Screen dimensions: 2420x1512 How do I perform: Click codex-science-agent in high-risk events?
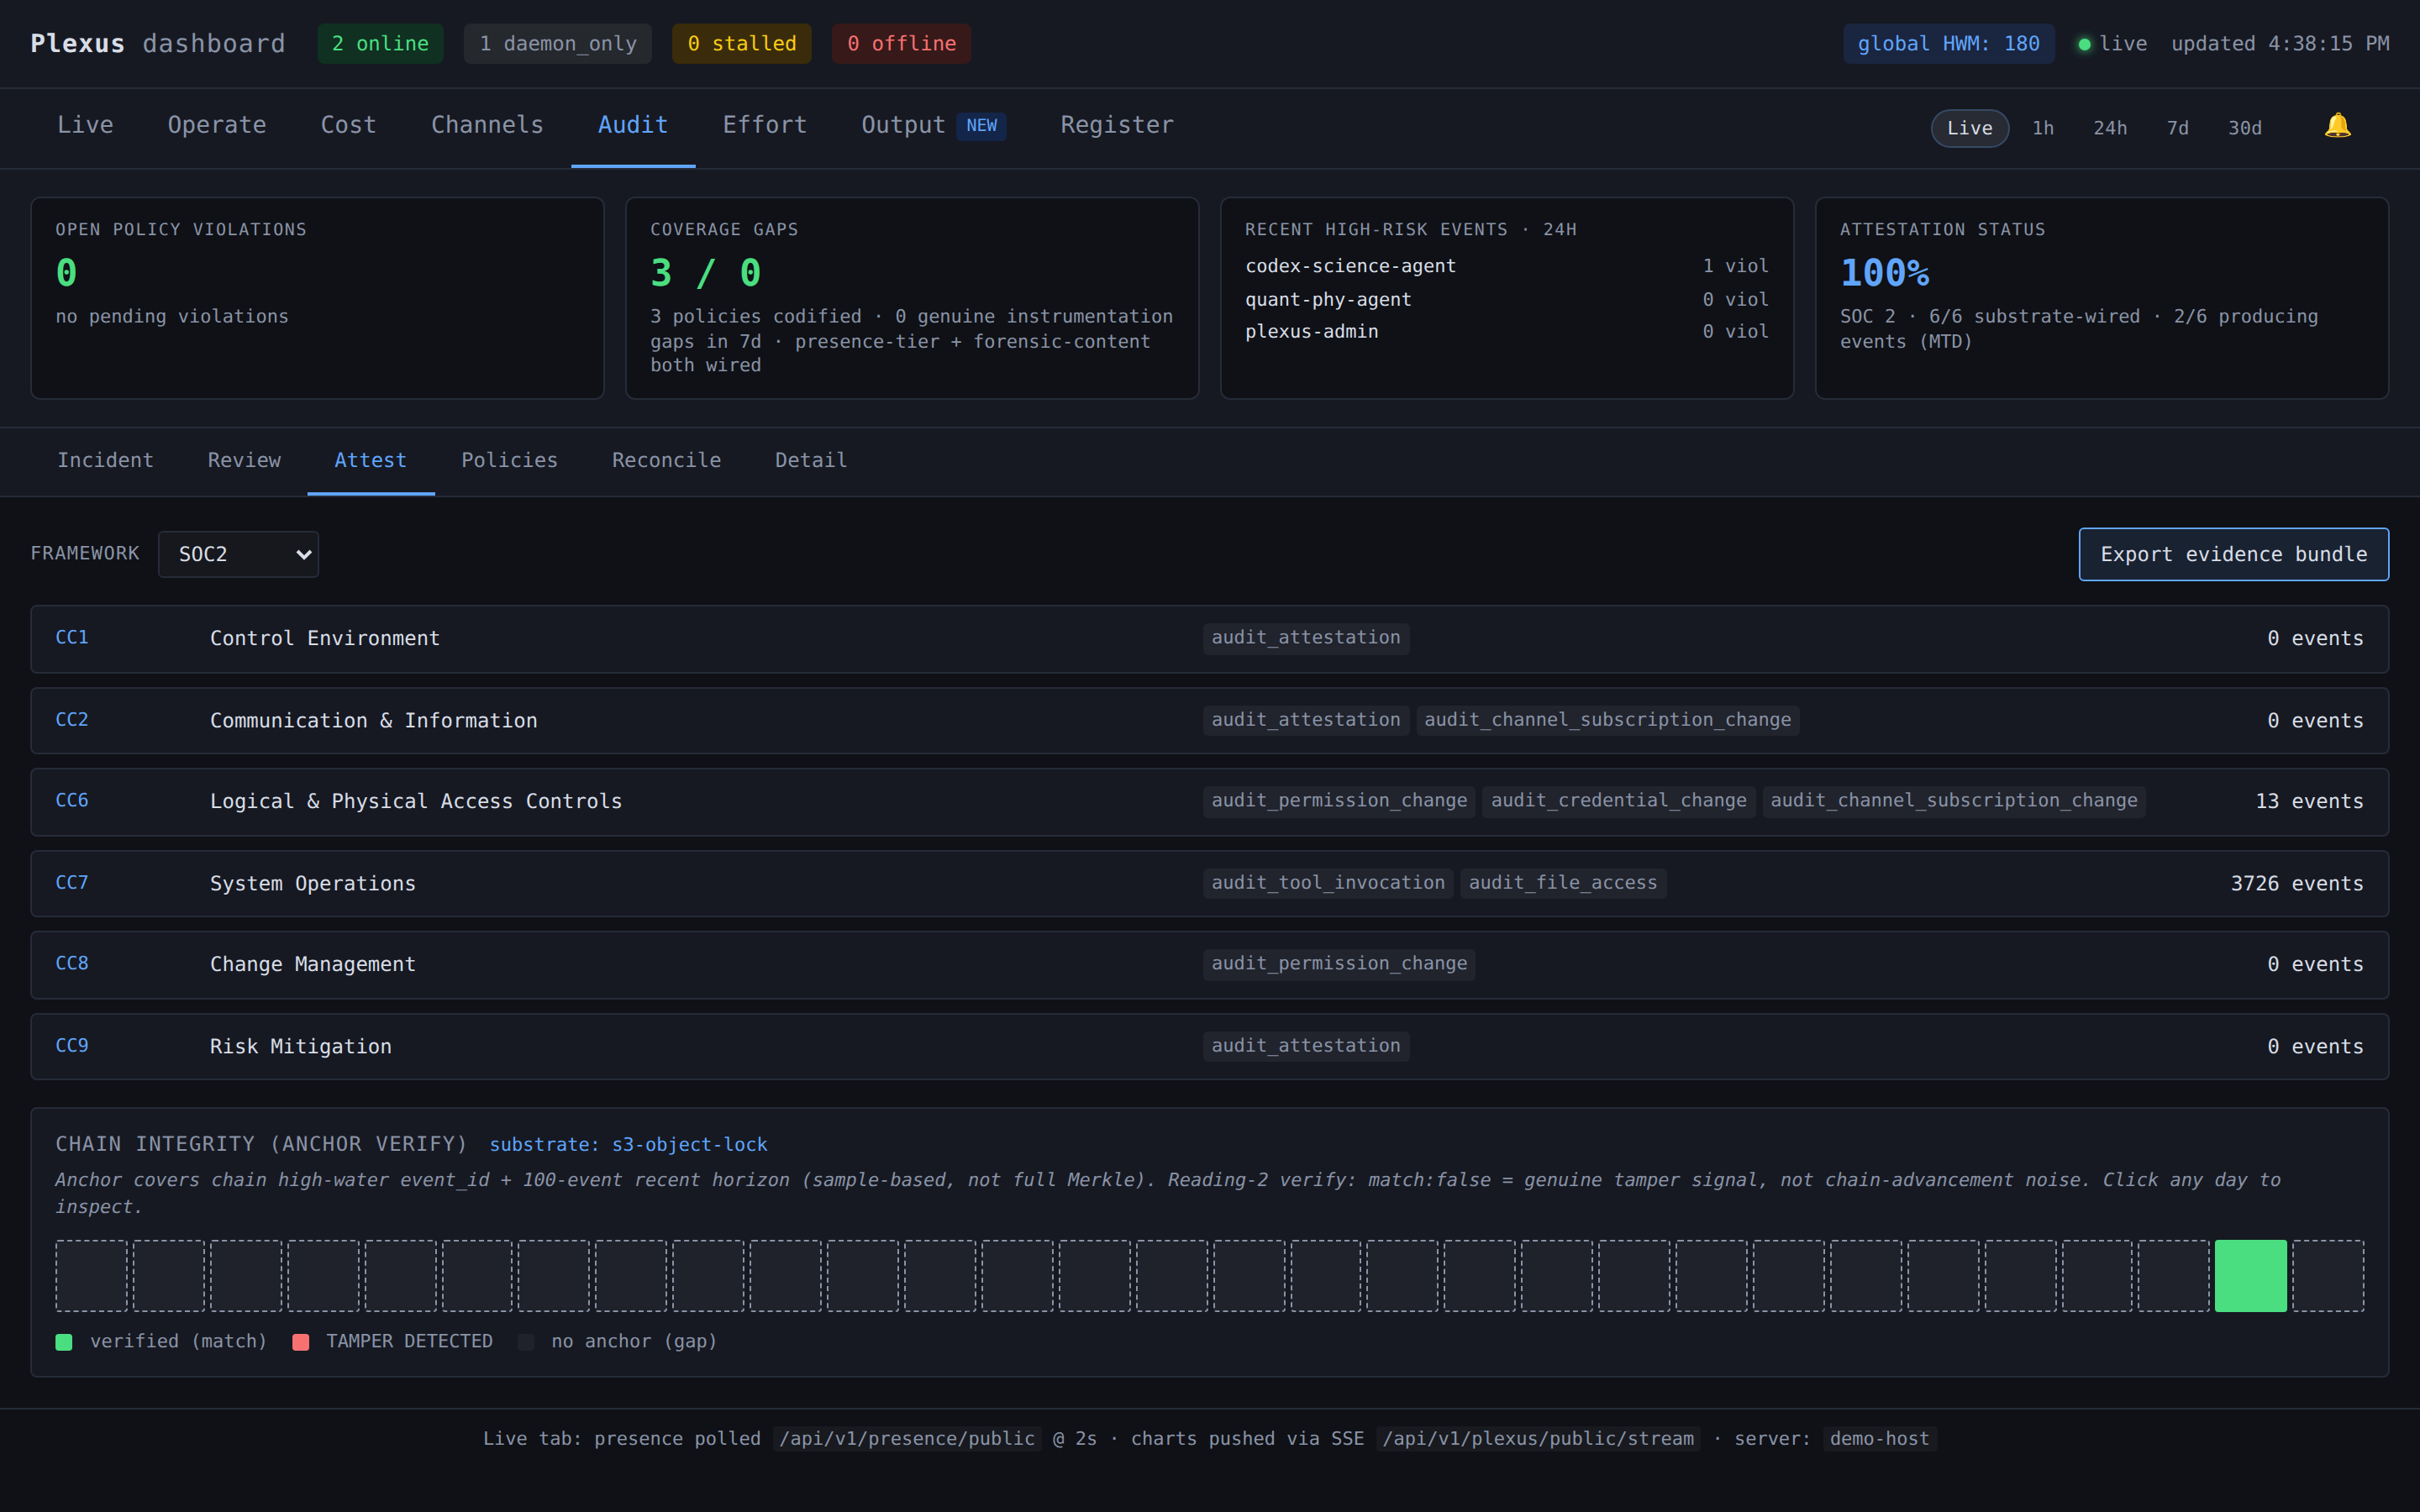1350,266
